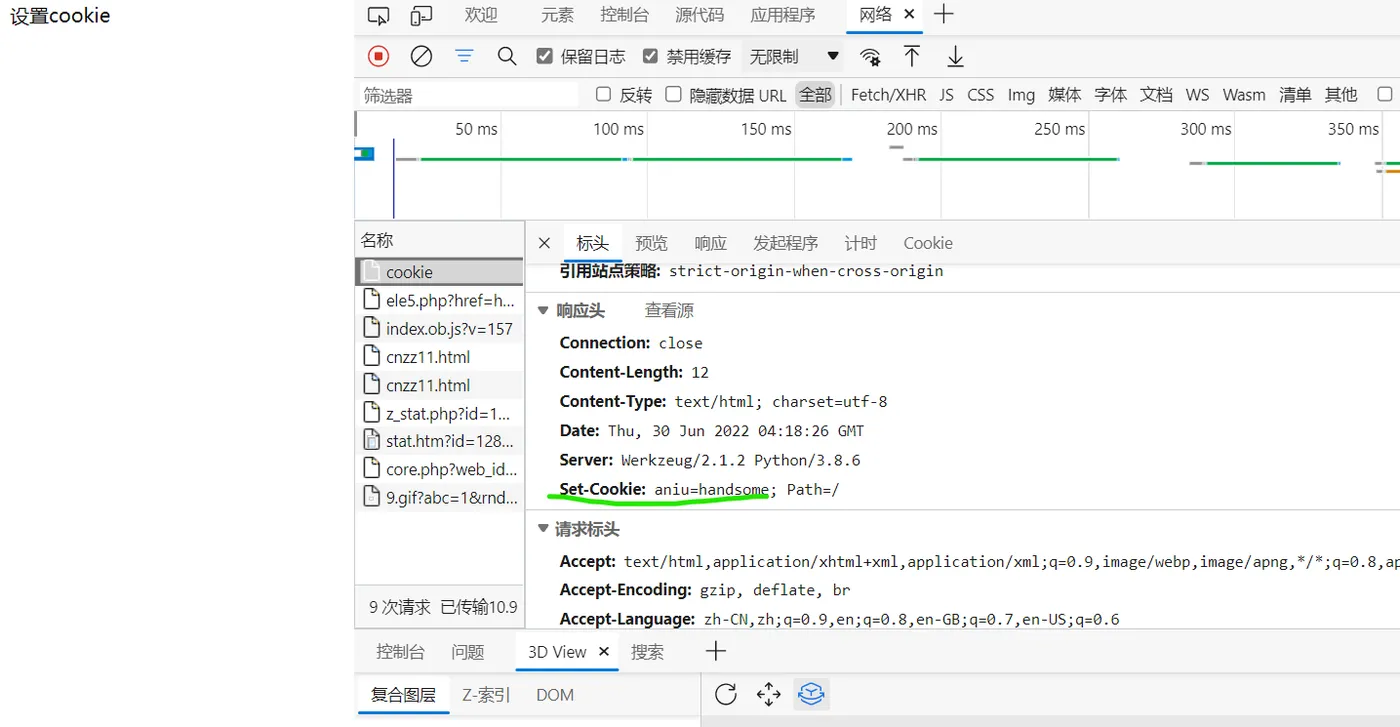This screenshot has height=727, width=1400.
Task: Open the drawer 搜索 tab
Action: coord(647,652)
